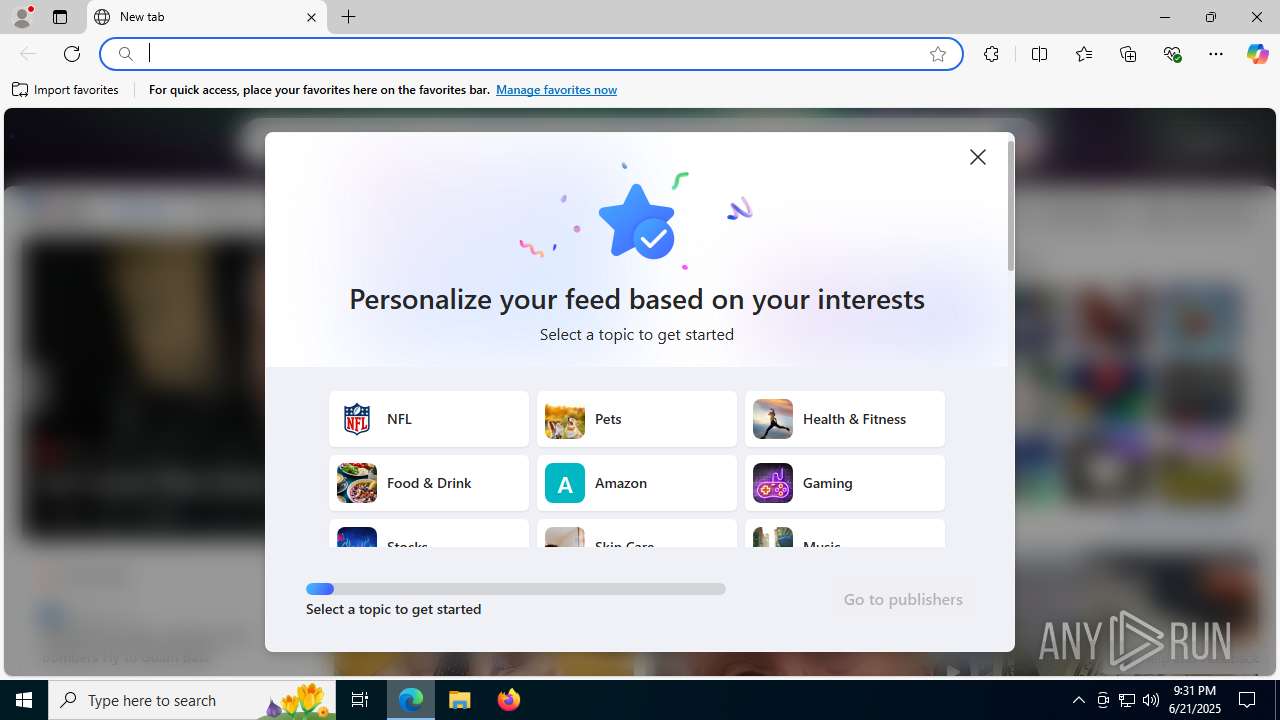Click the Gaming controller icon
The width and height of the screenshot is (1280, 720).
pos(773,483)
